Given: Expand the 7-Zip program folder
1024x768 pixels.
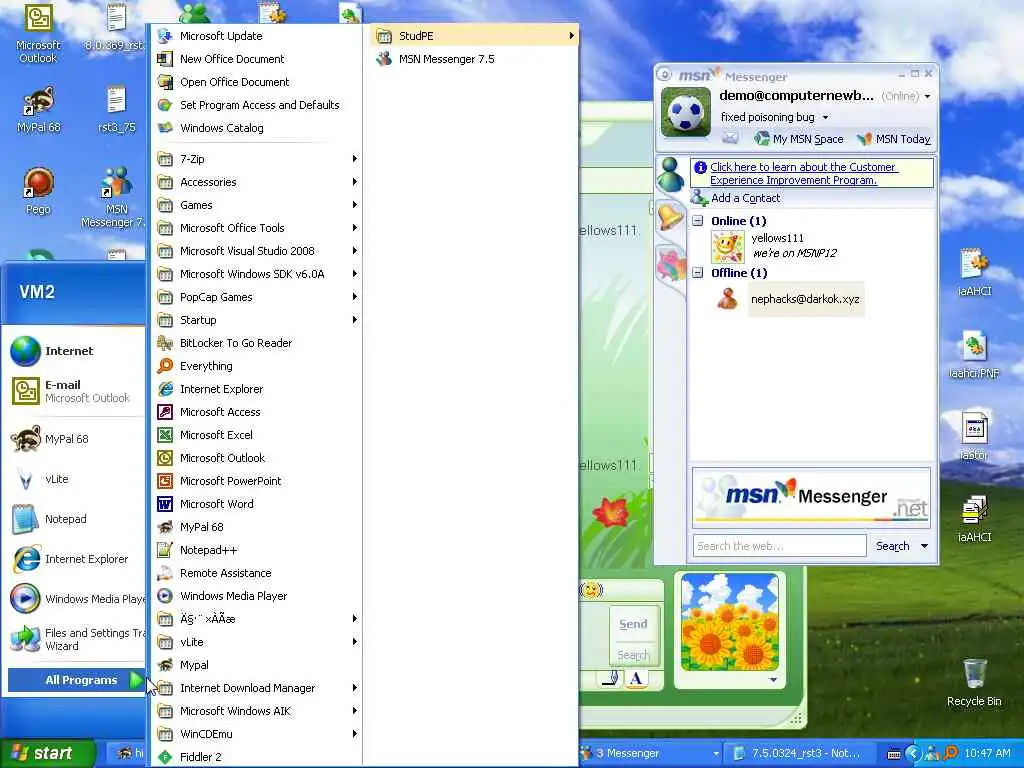Looking at the screenshot, I should click(x=256, y=159).
